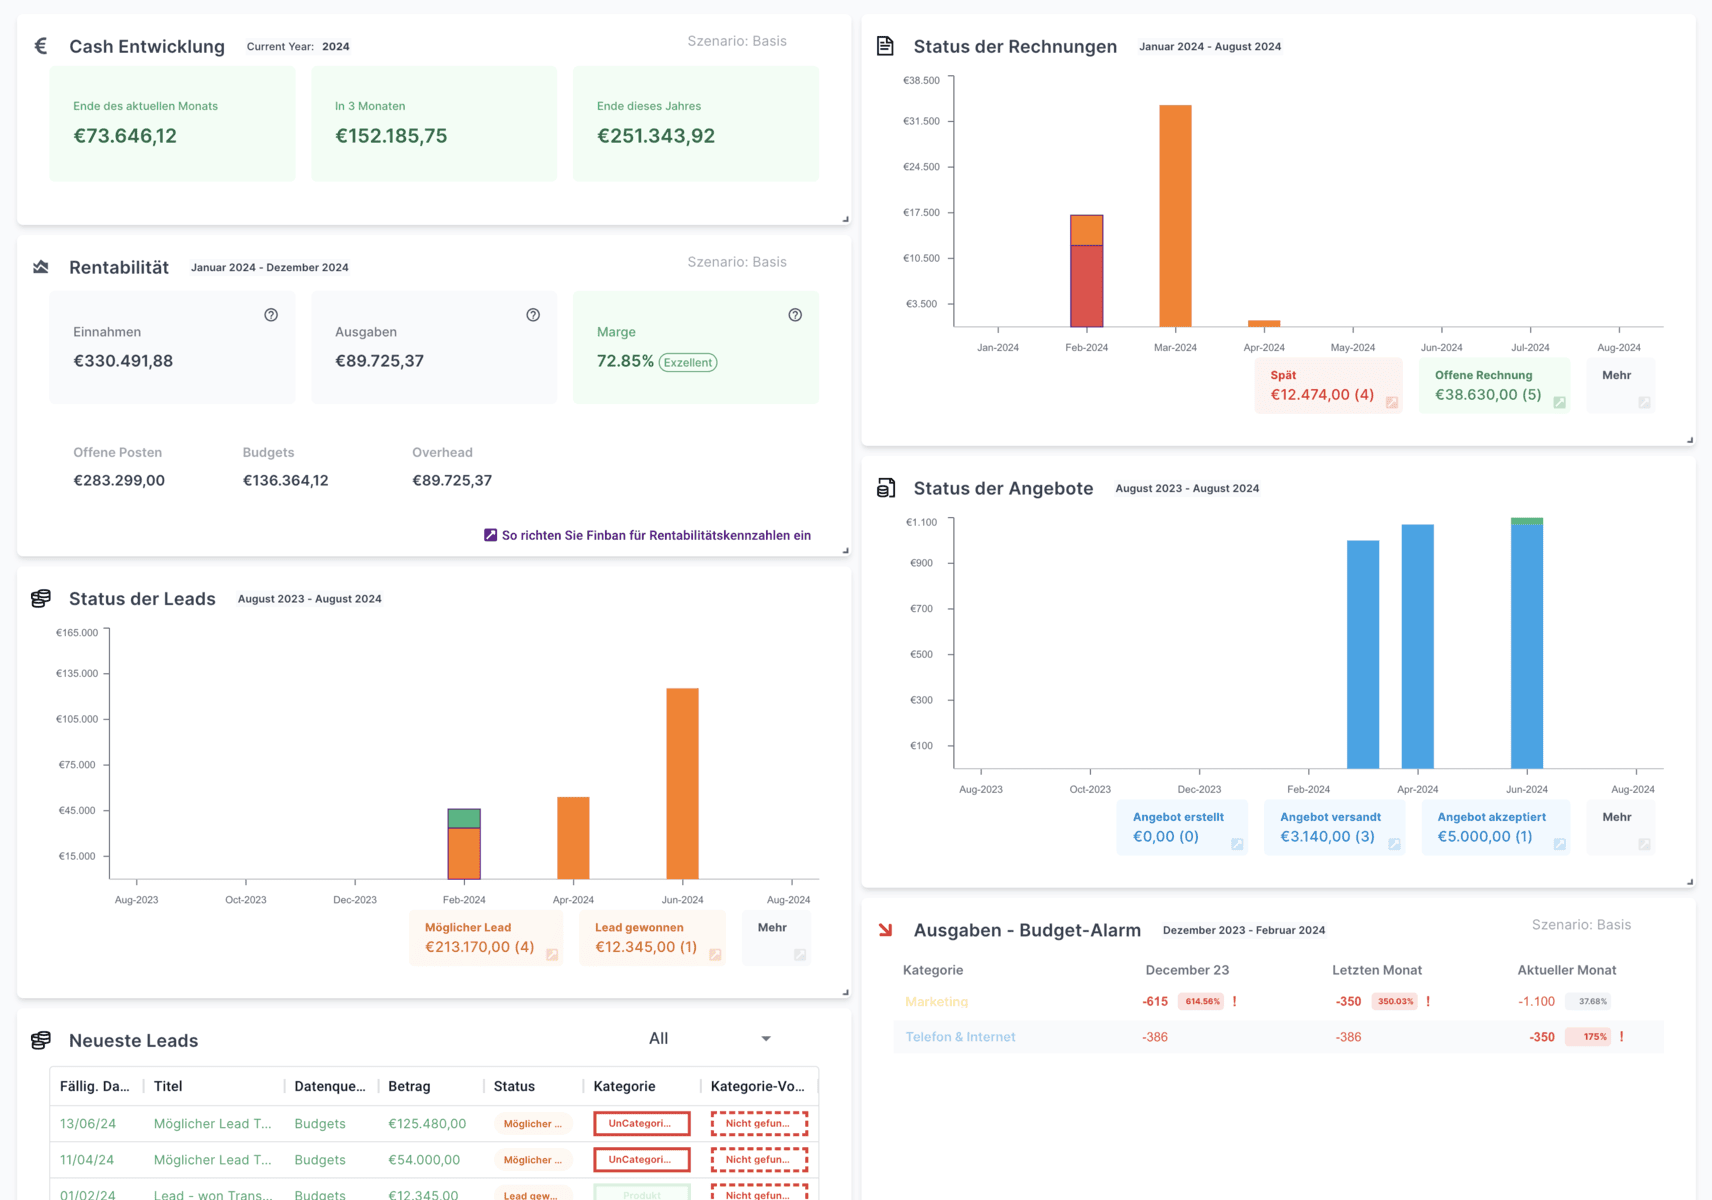This screenshot has height=1200, width=1712.
Task: Open link icon on Lead gewonnen card
Action: [x=715, y=955]
